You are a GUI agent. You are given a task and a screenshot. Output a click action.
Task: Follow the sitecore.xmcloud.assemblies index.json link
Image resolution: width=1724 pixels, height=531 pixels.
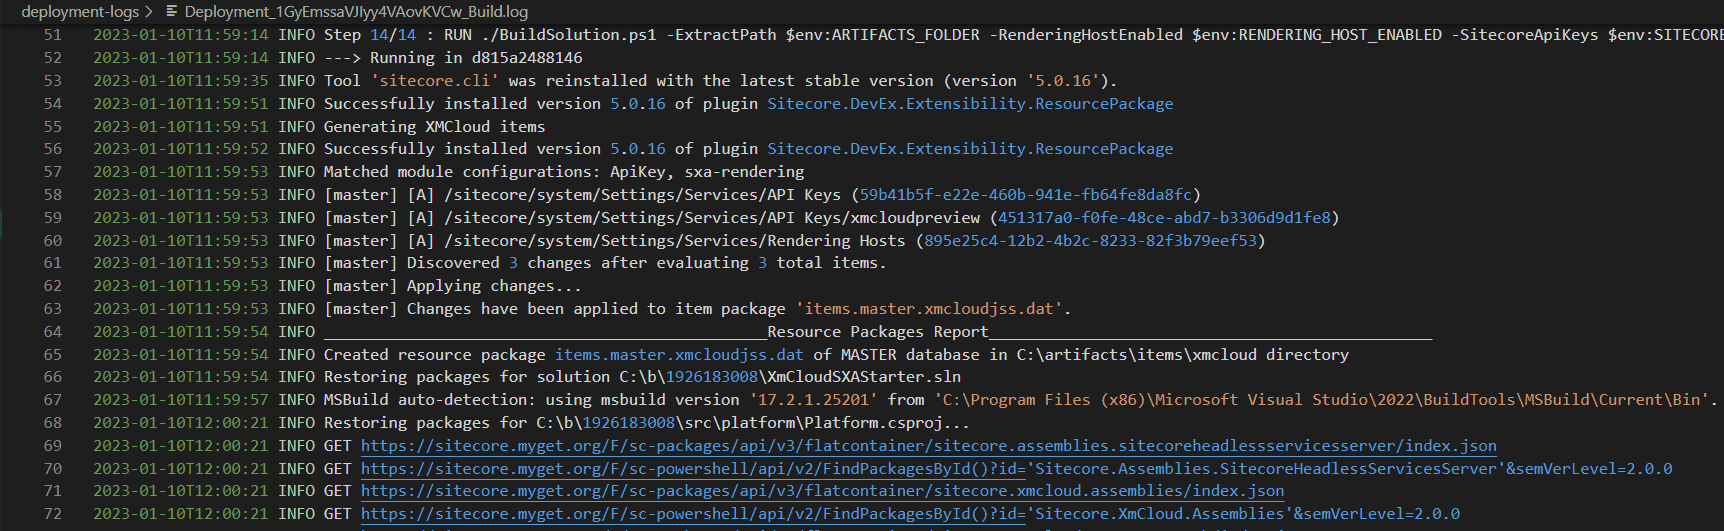(x=822, y=491)
